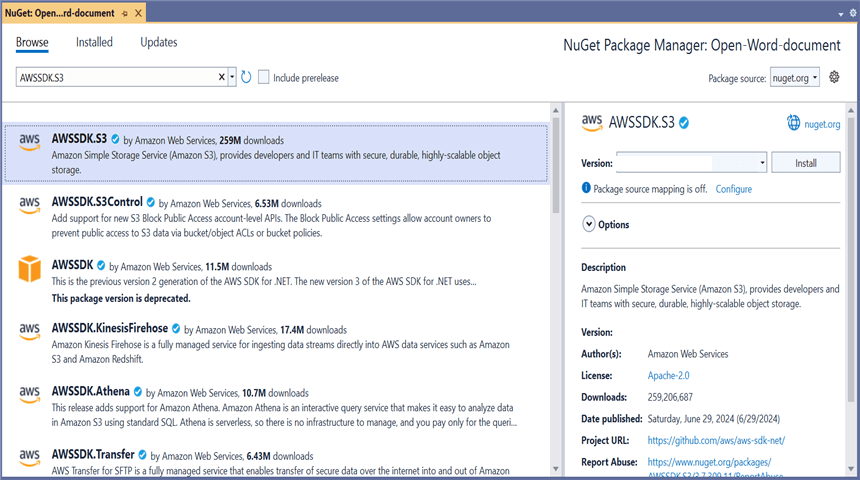Viewport: 860px width, 480px height.
Task: Click the package list scrollbar thumb
Action: (x=556, y=166)
